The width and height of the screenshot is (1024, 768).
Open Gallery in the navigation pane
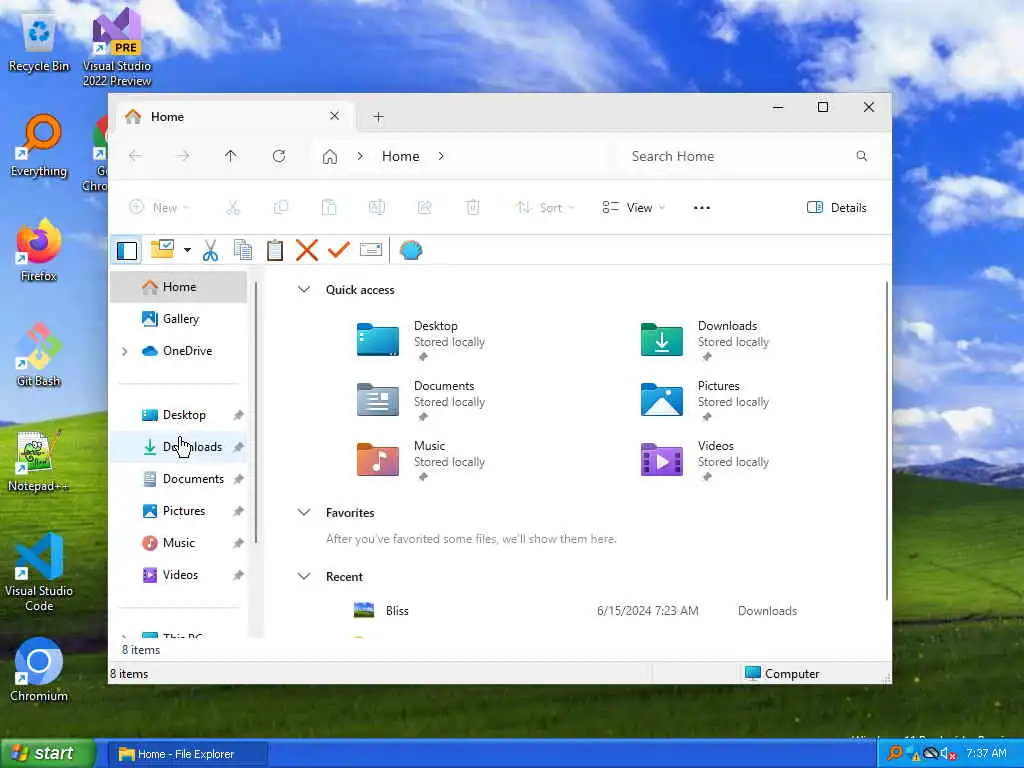[178, 319]
